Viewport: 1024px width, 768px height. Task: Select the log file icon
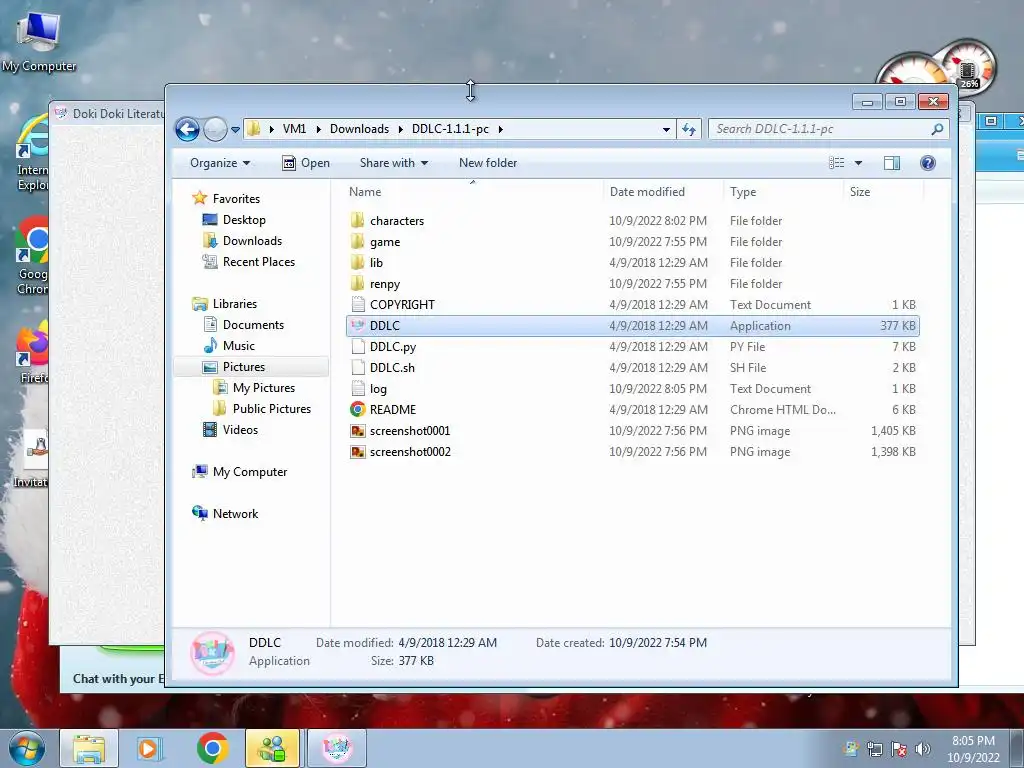[x=357, y=389]
